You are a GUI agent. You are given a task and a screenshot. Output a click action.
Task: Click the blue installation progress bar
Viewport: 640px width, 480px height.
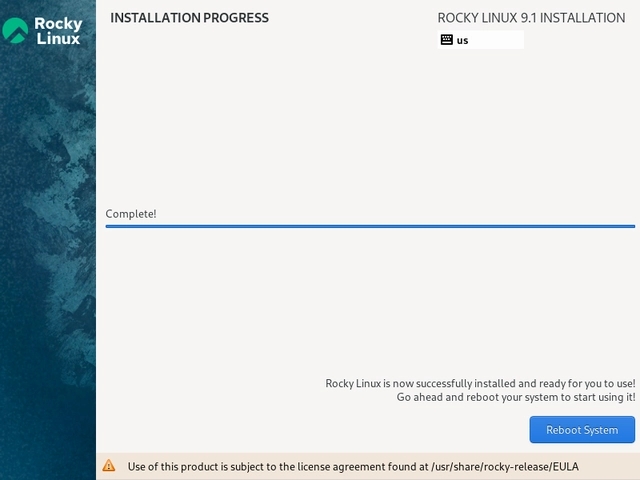[x=370, y=227]
